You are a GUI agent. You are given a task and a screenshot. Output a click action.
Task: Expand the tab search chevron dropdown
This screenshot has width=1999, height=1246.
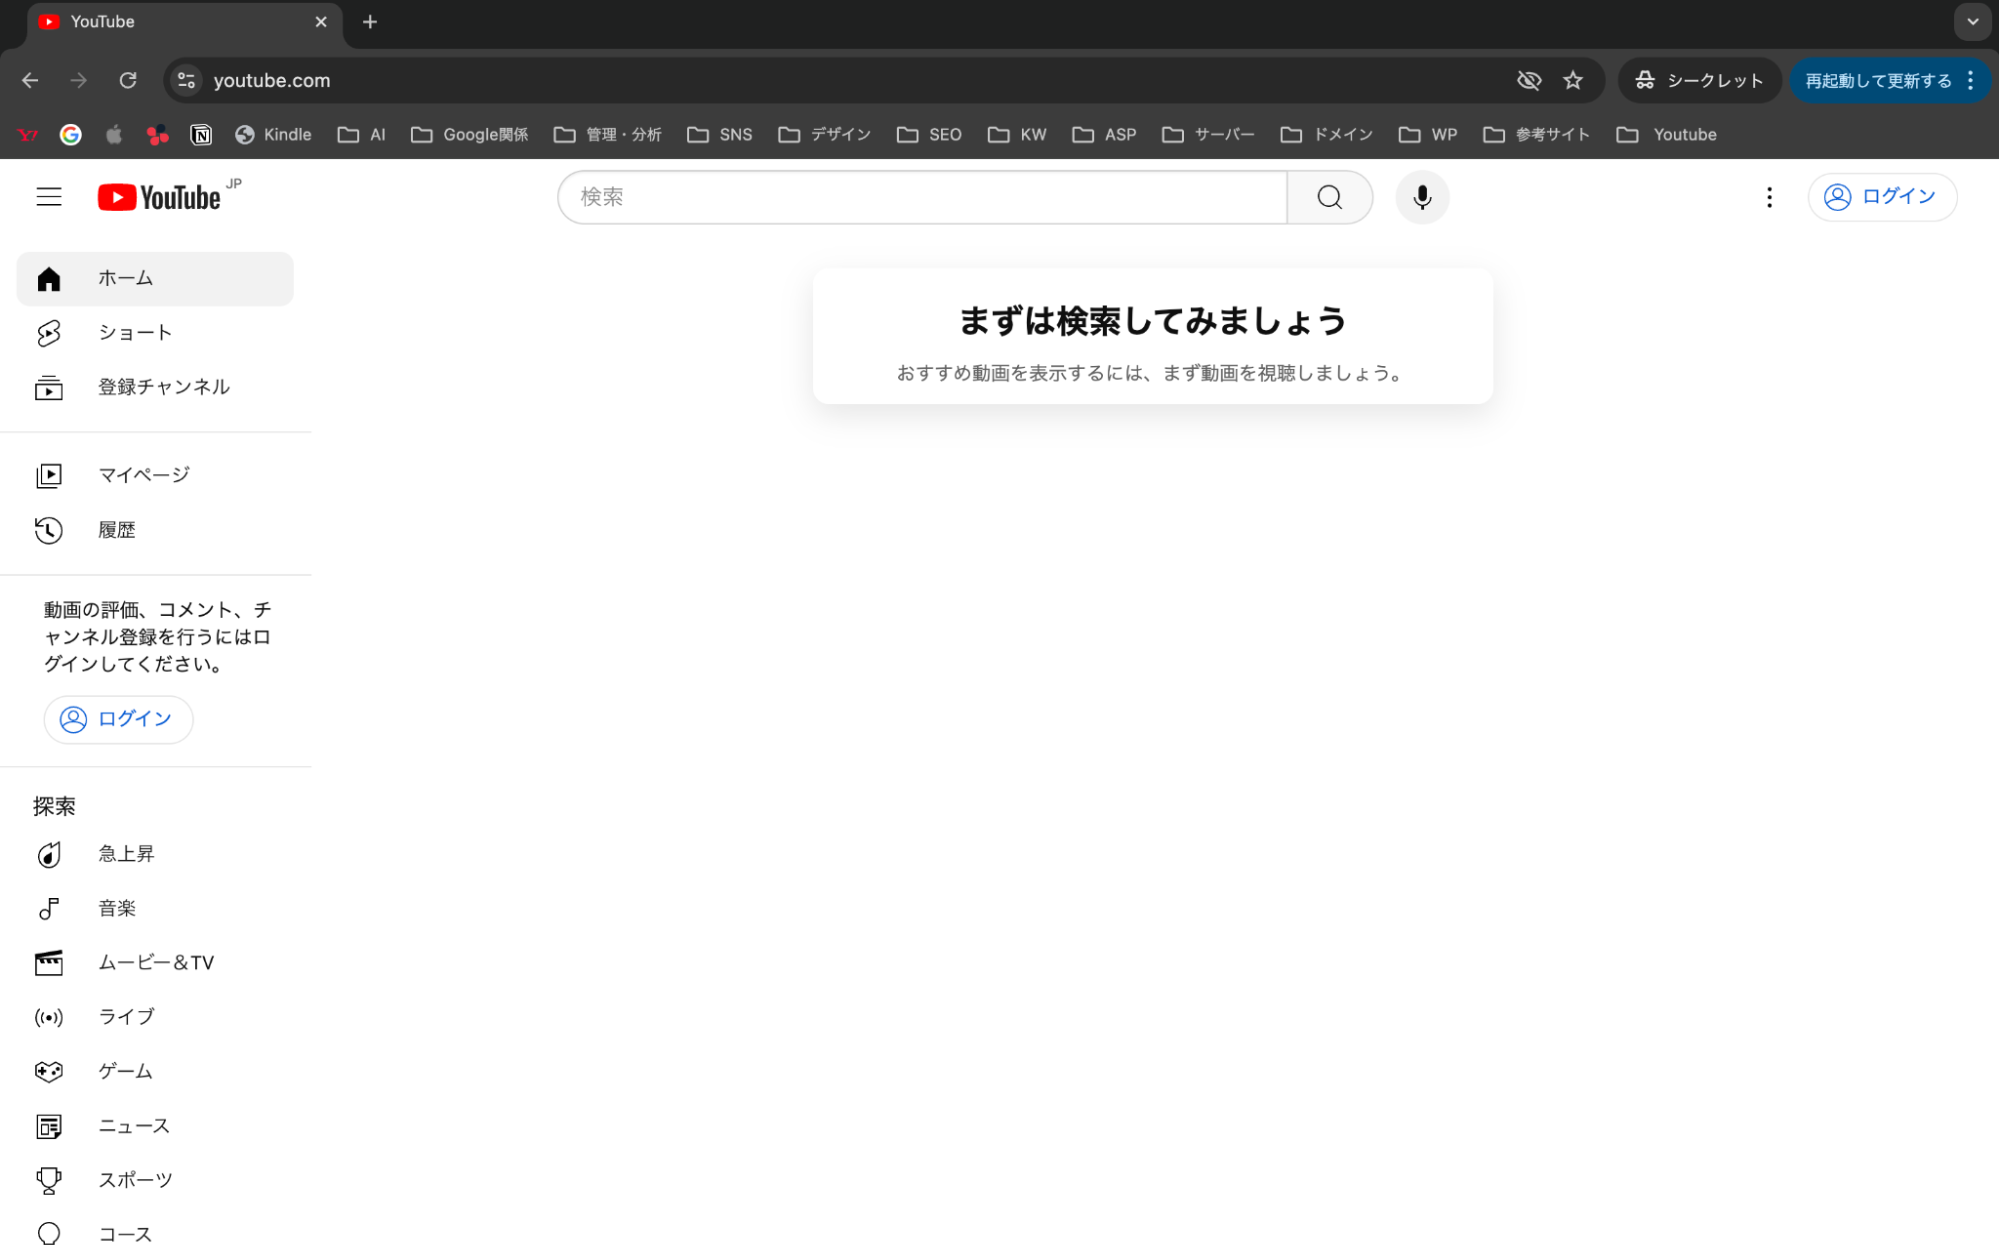[x=1972, y=21]
